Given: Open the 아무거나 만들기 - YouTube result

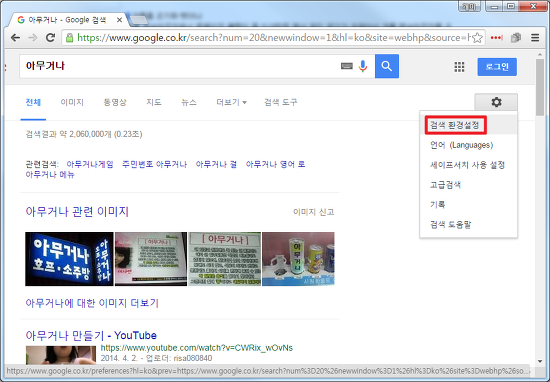Looking at the screenshot, I should click(91, 336).
